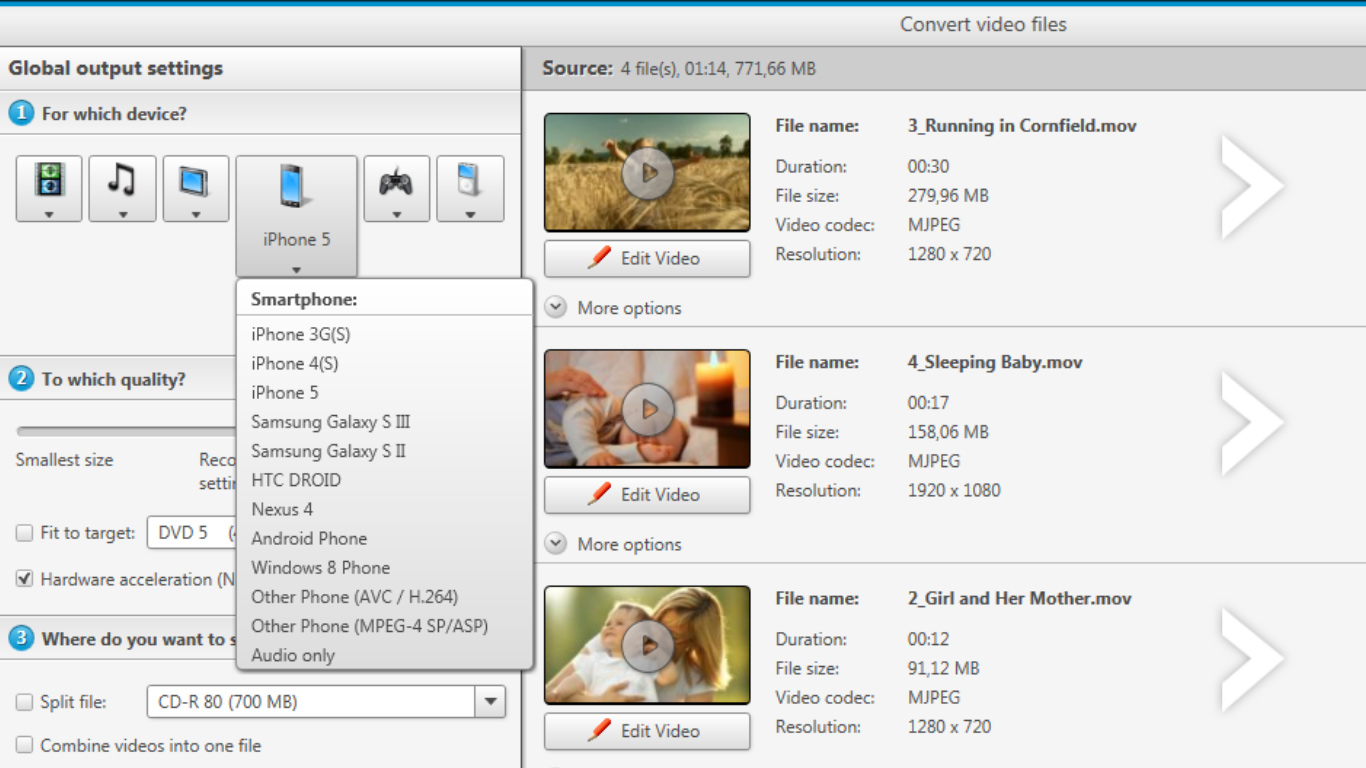Click Edit Video for Girl and Her Mother
This screenshot has width=1366, height=768.
coord(647,731)
